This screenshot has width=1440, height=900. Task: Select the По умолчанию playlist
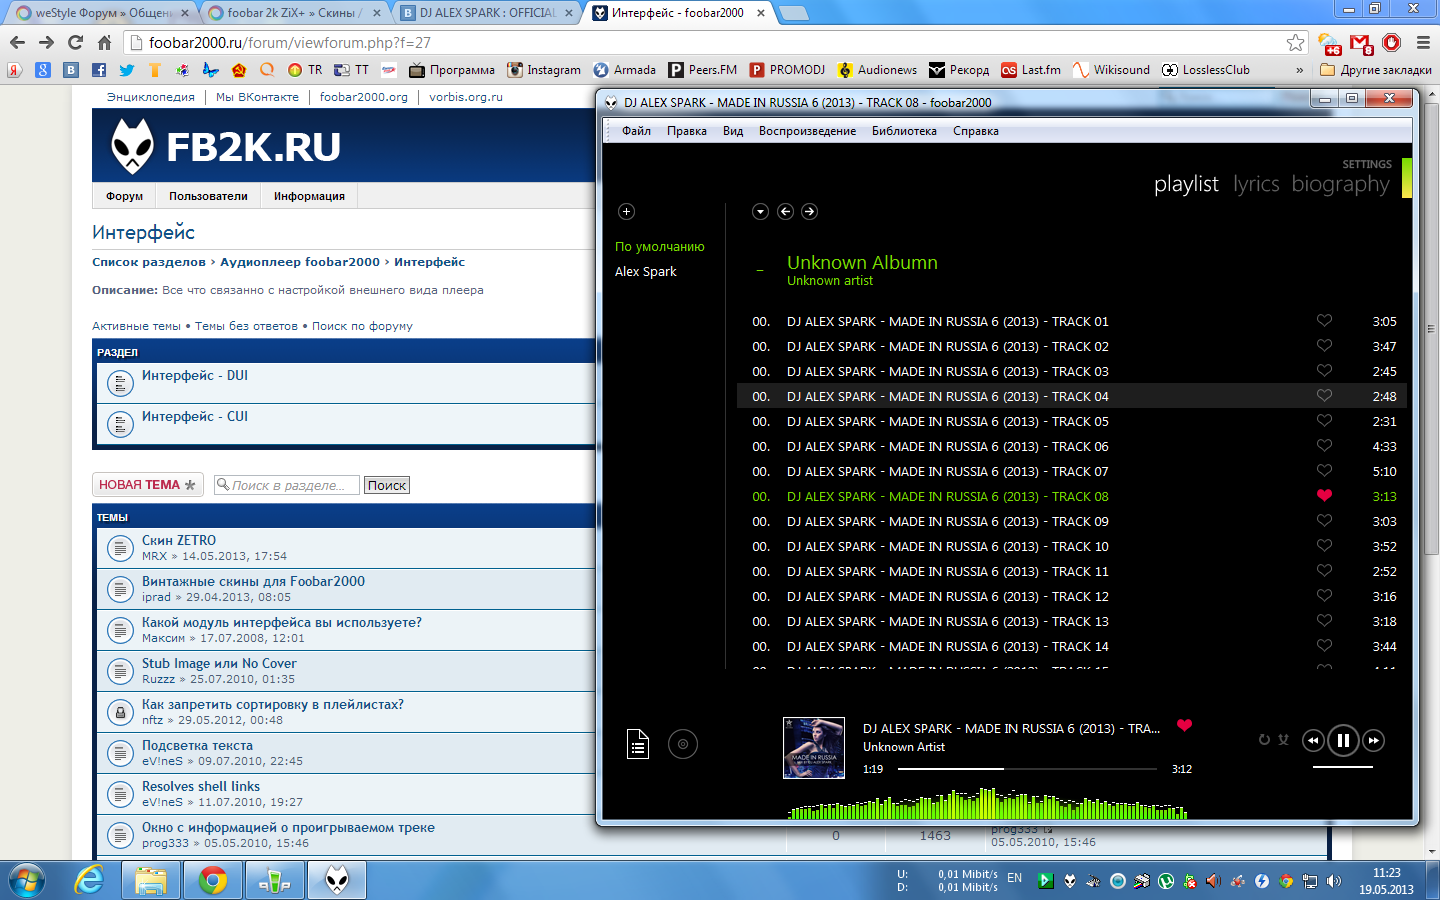660,247
